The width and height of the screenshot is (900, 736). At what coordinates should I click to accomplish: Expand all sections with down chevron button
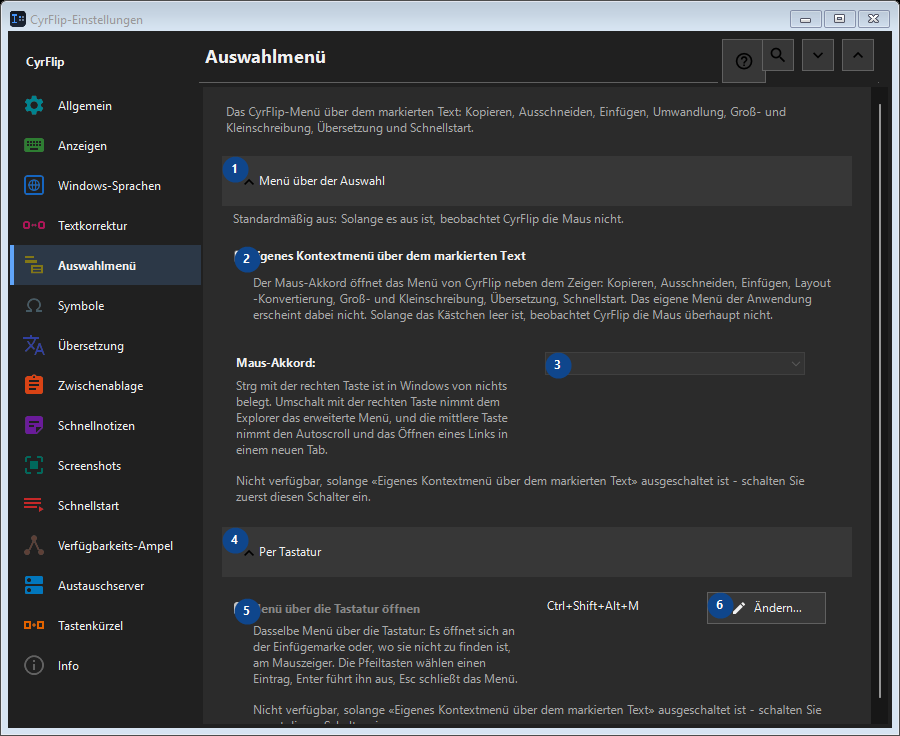click(818, 55)
